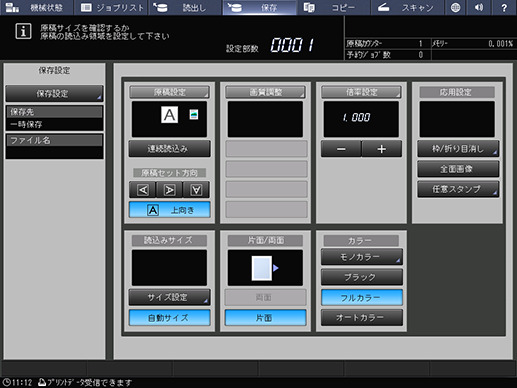Image resolution: width=517 pixels, height=388 pixels.
Task: Open the 保存設定 dropdown button
Action: 54,94
